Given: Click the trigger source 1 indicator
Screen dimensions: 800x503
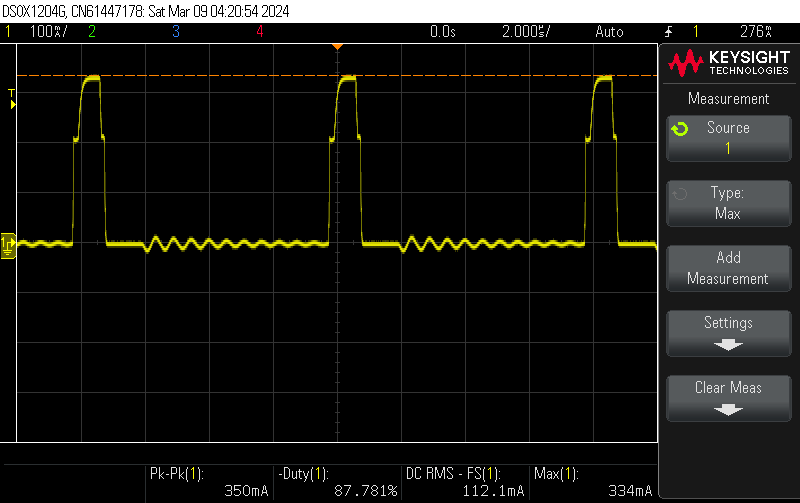Looking at the screenshot, I should 696,32.
